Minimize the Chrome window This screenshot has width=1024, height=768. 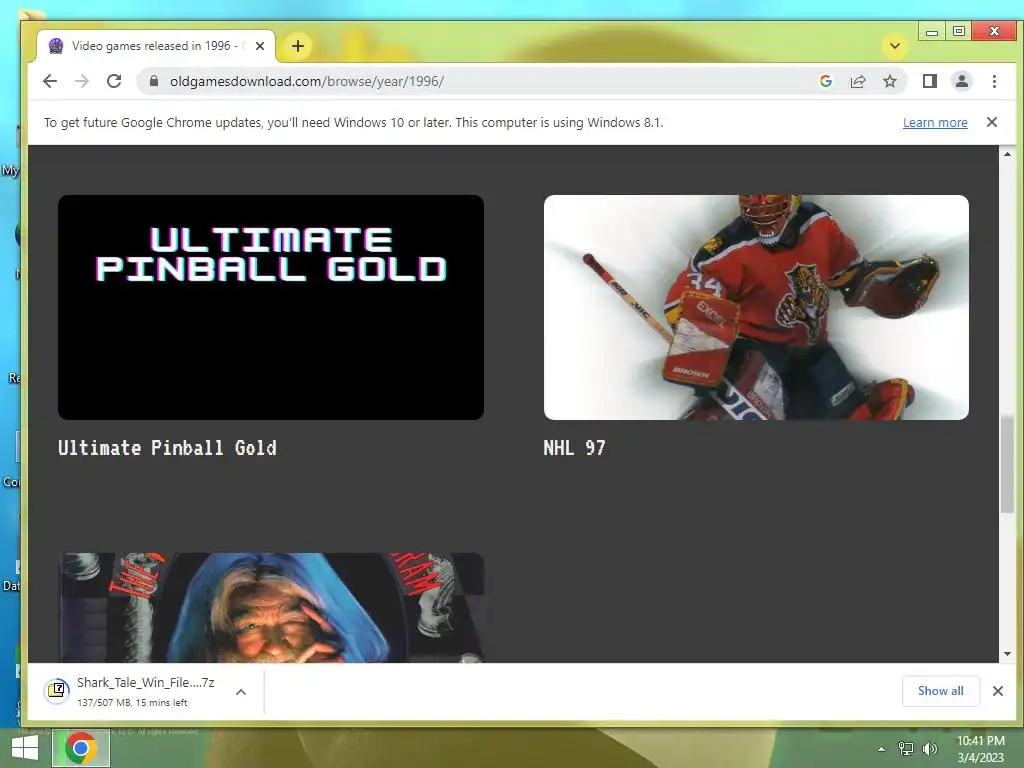932,31
